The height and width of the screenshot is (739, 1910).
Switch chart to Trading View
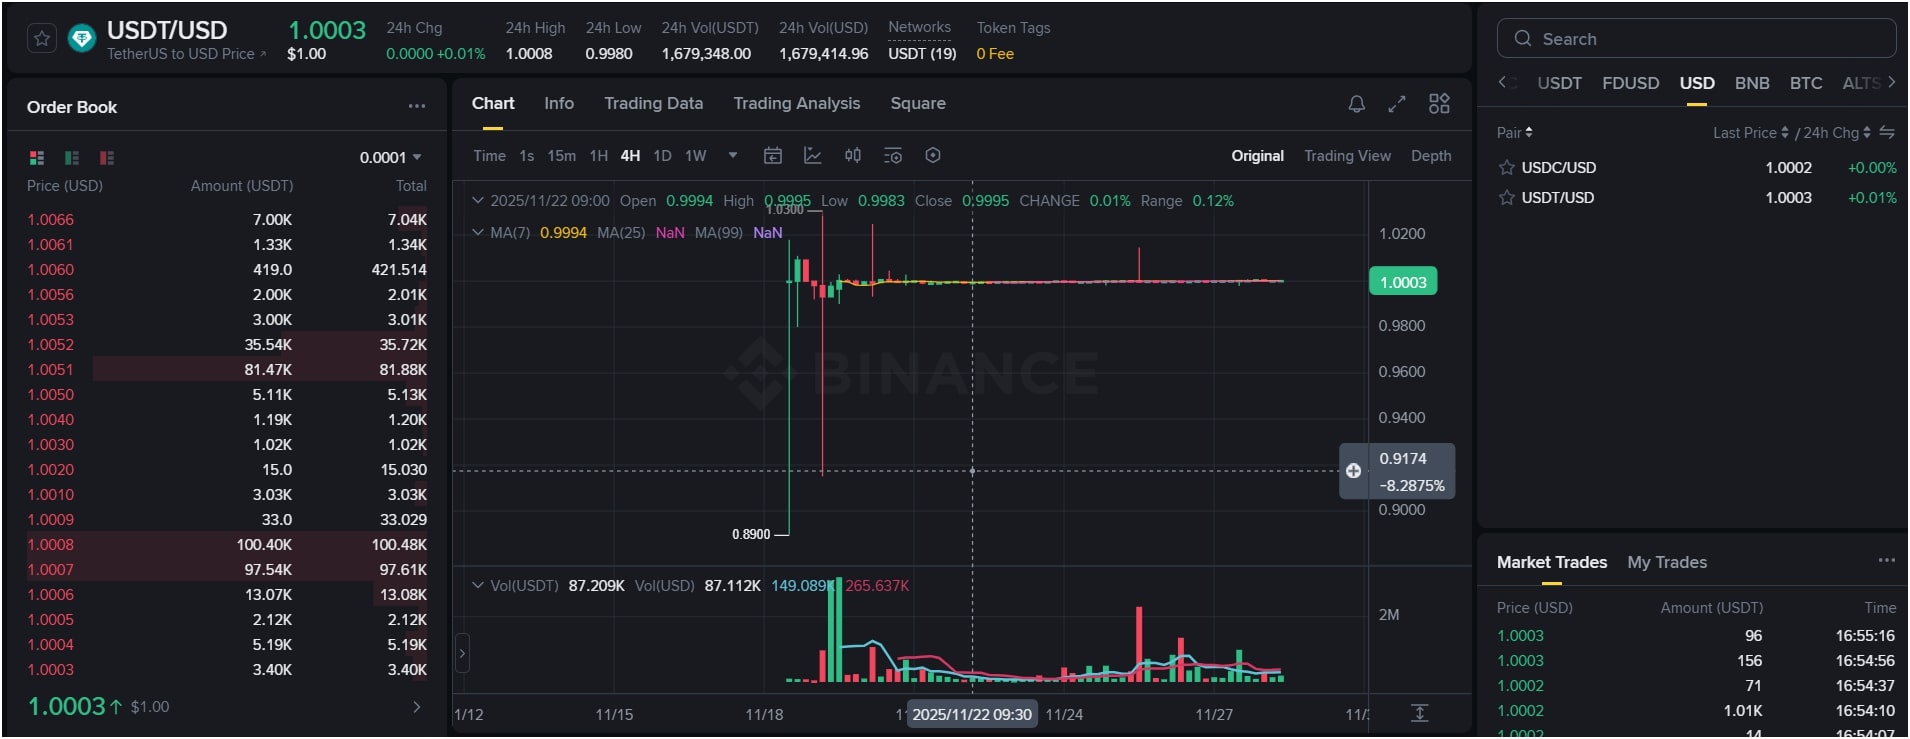click(1347, 156)
